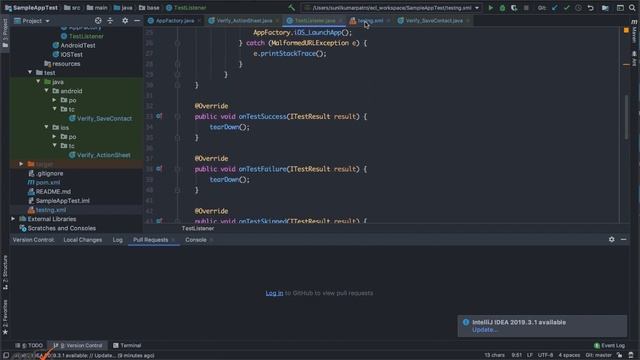The width and height of the screenshot is (640, 360).
Task: Click the memory indicator icon in status bar
Action: pyautogui.click(x=631, y=355)
